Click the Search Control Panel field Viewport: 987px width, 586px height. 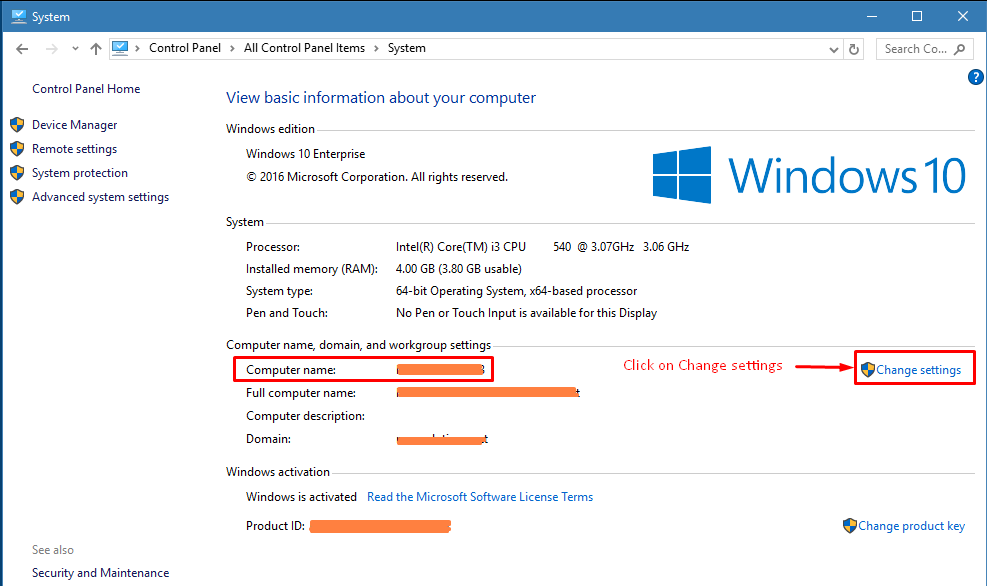[916, 48]
